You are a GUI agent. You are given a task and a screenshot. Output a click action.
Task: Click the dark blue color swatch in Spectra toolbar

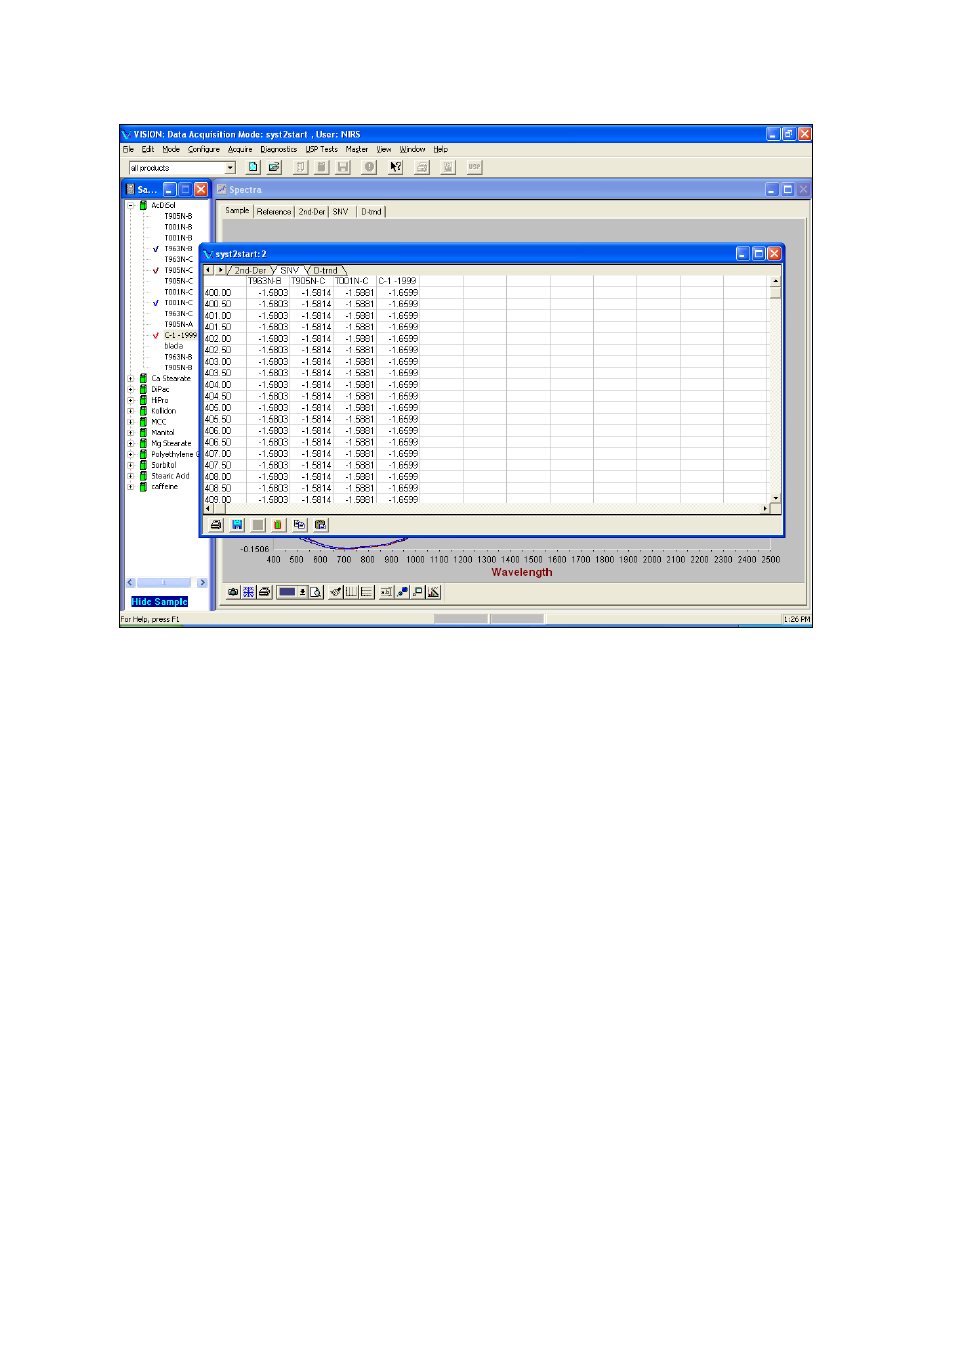point(287,592)
